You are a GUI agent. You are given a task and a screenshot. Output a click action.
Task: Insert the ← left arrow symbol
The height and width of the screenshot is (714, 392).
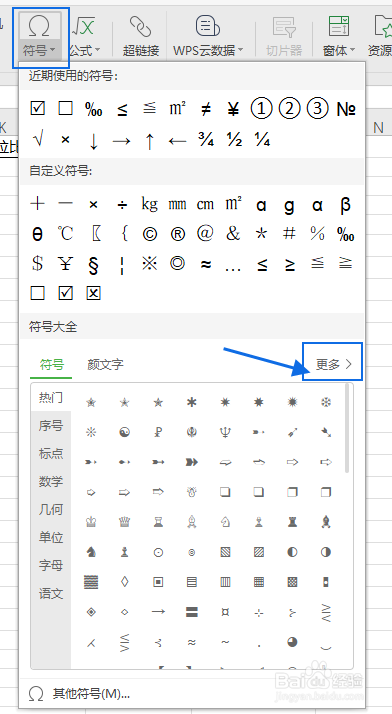tap(178, 141)
